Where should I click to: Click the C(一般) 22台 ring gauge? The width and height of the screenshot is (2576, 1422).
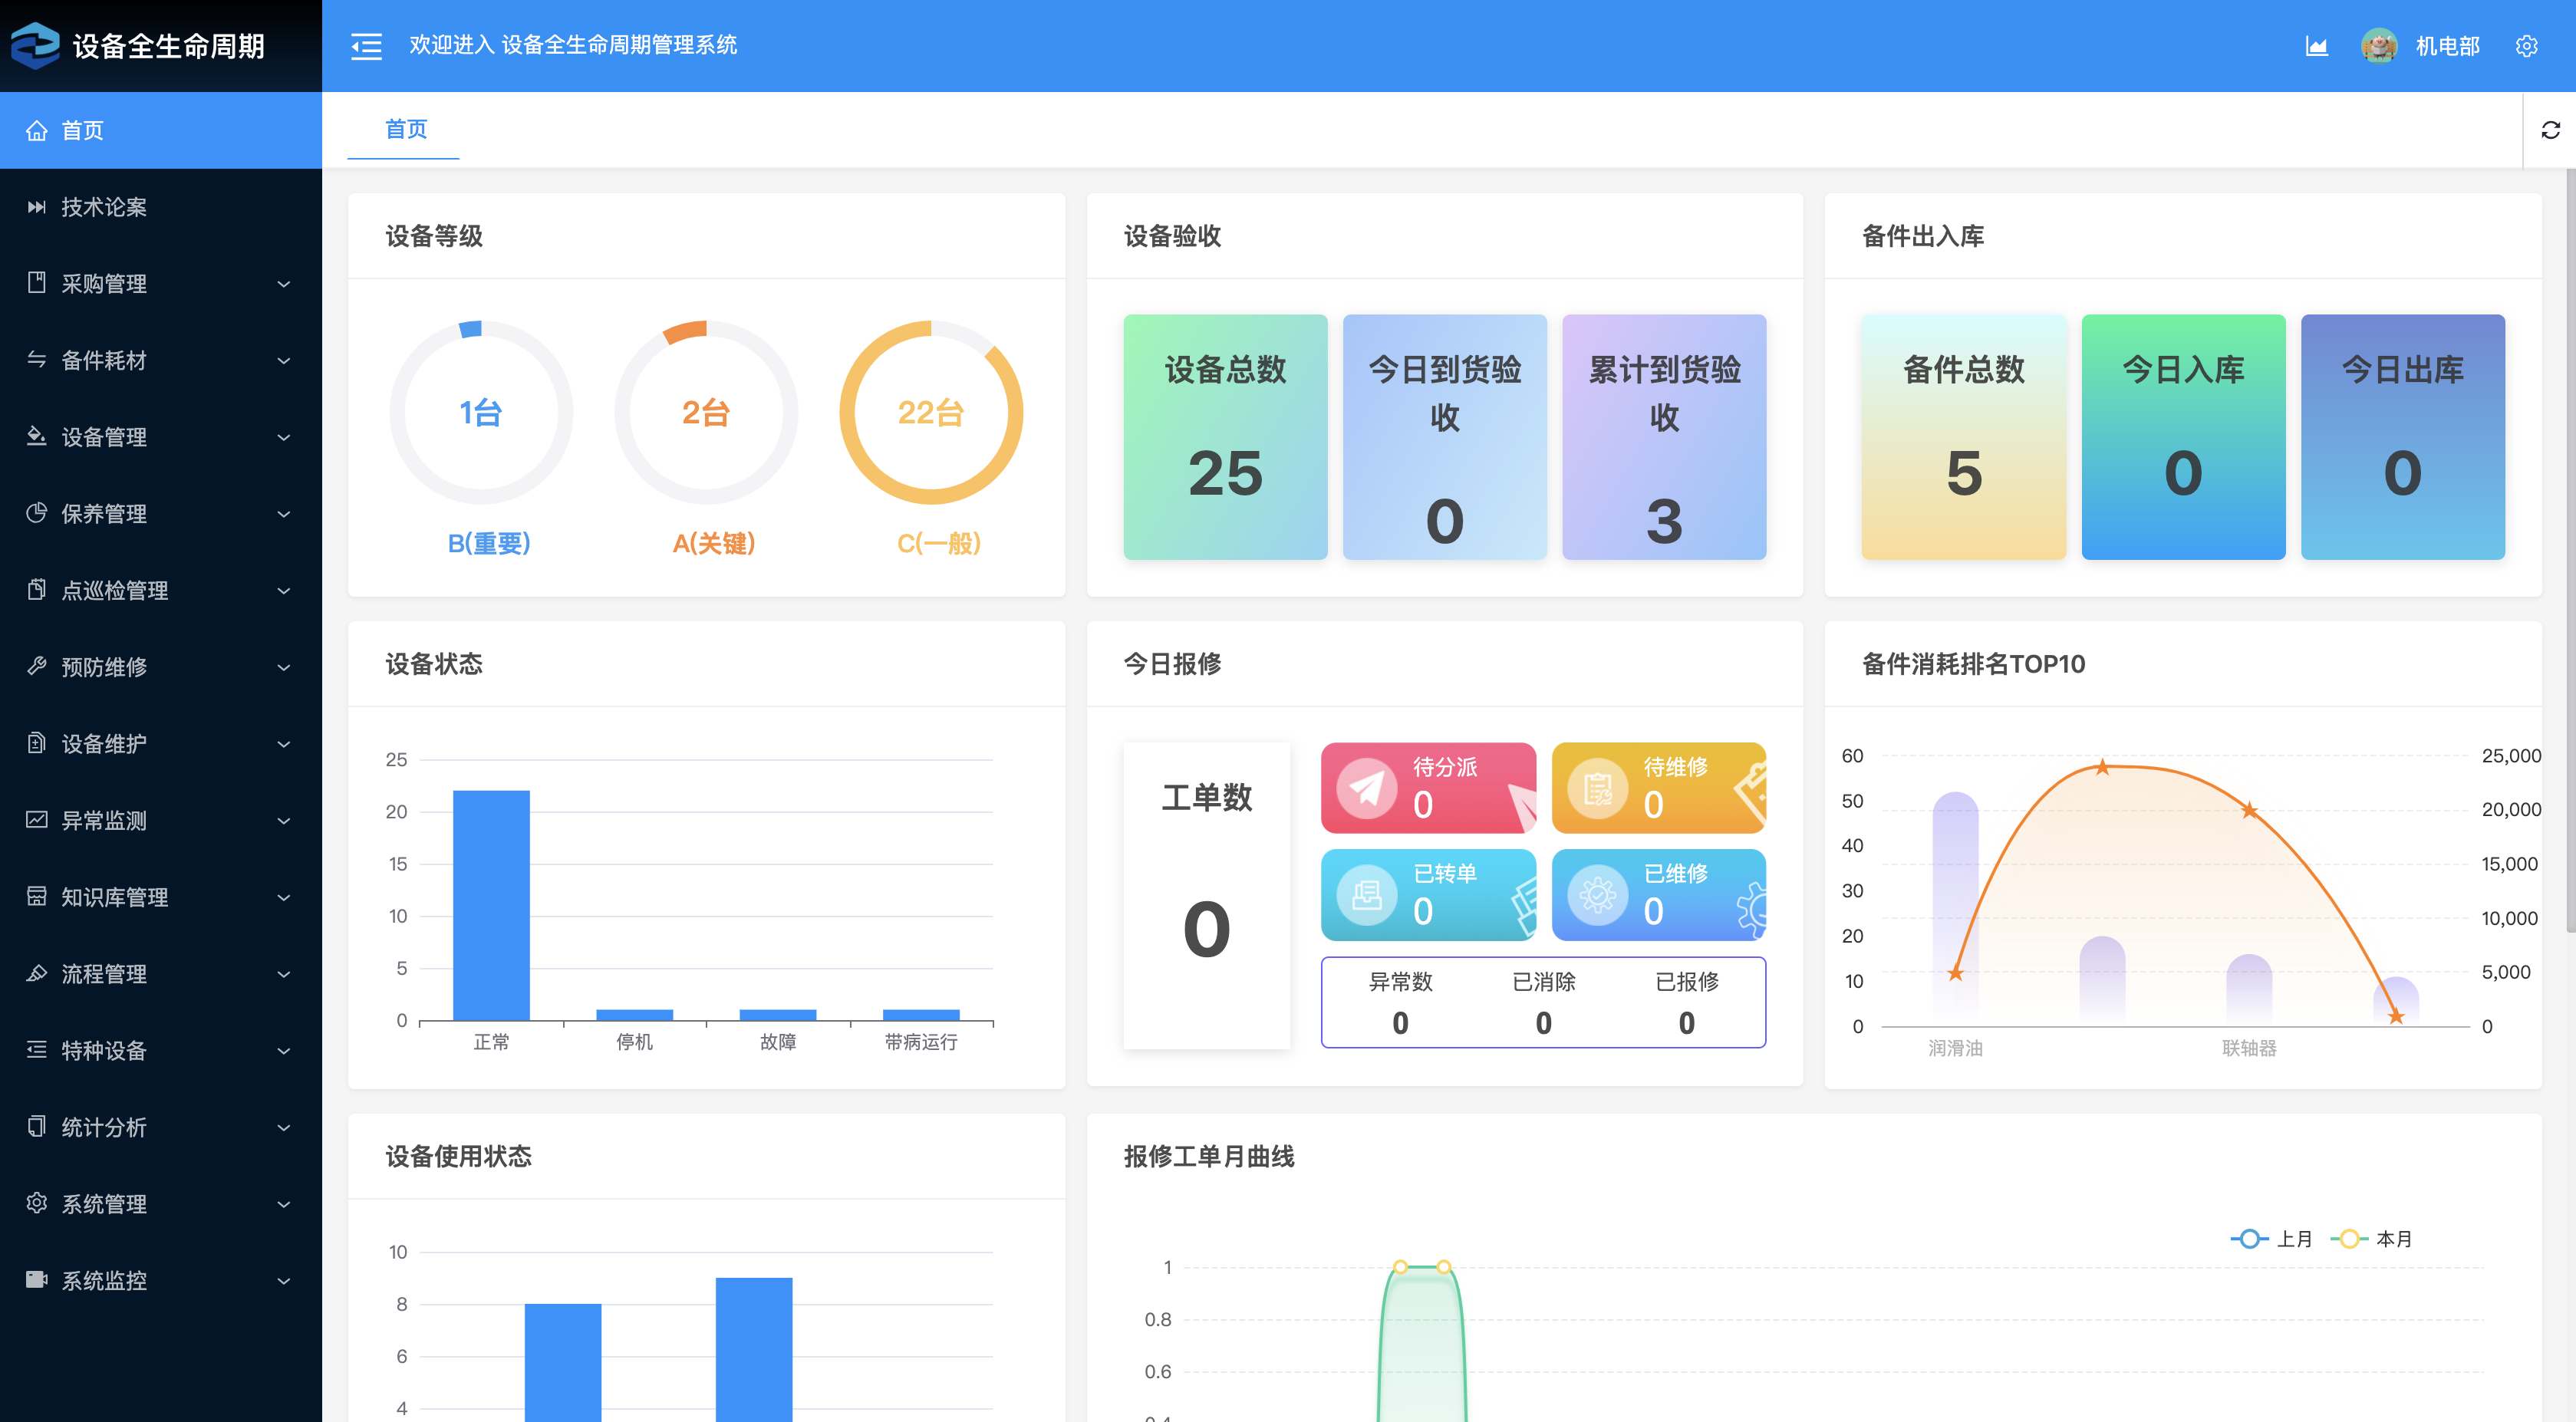(931, 412)
